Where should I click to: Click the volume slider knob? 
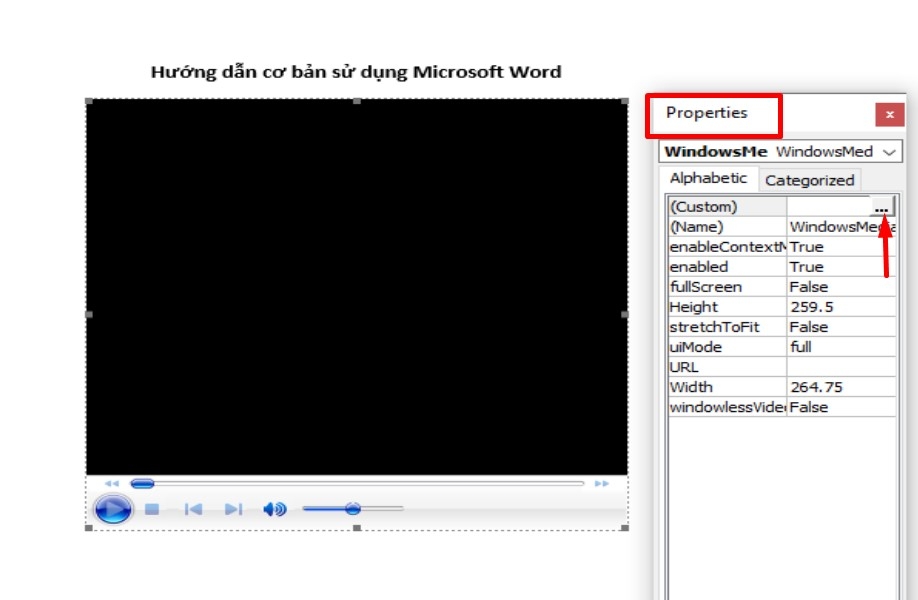point(352,509)
